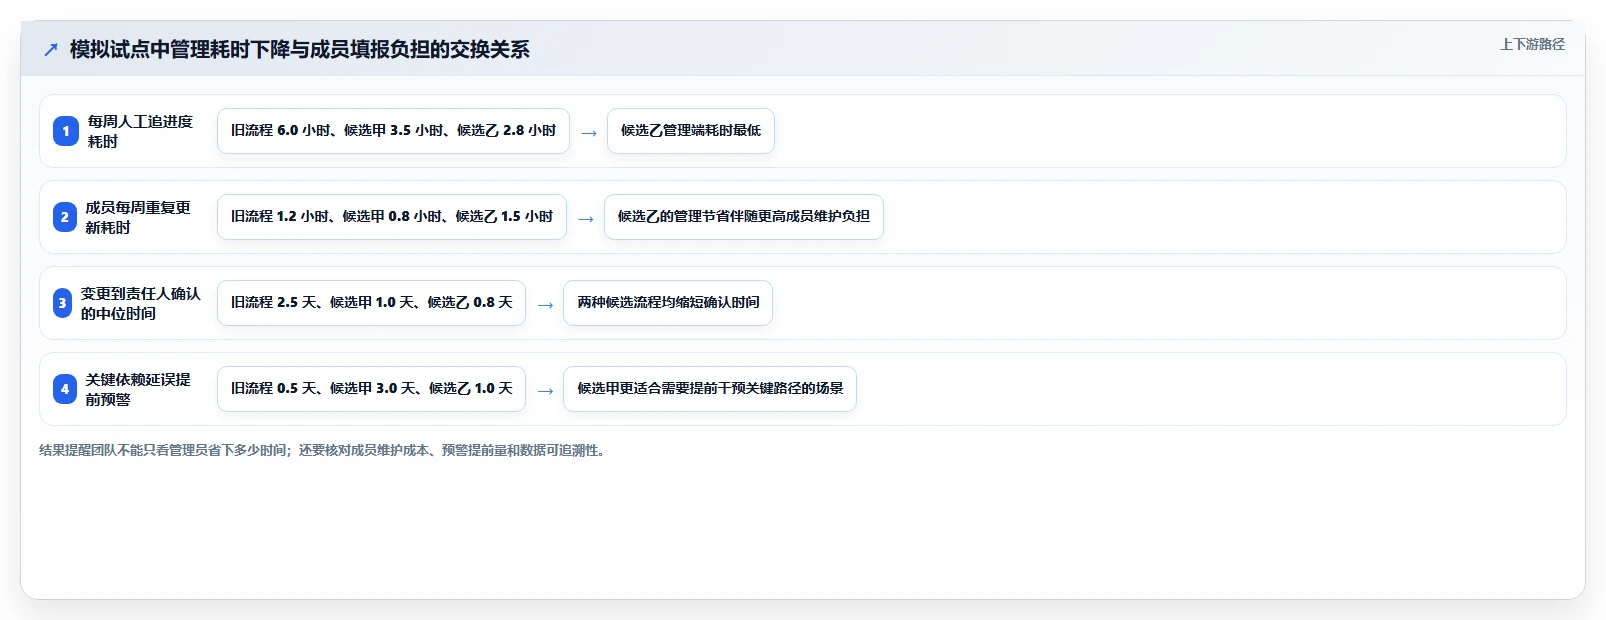Click the box 旧流程 1.2 小时、候选甲 0.8 小时
The image size is (1606, 620).
[392, 217]
